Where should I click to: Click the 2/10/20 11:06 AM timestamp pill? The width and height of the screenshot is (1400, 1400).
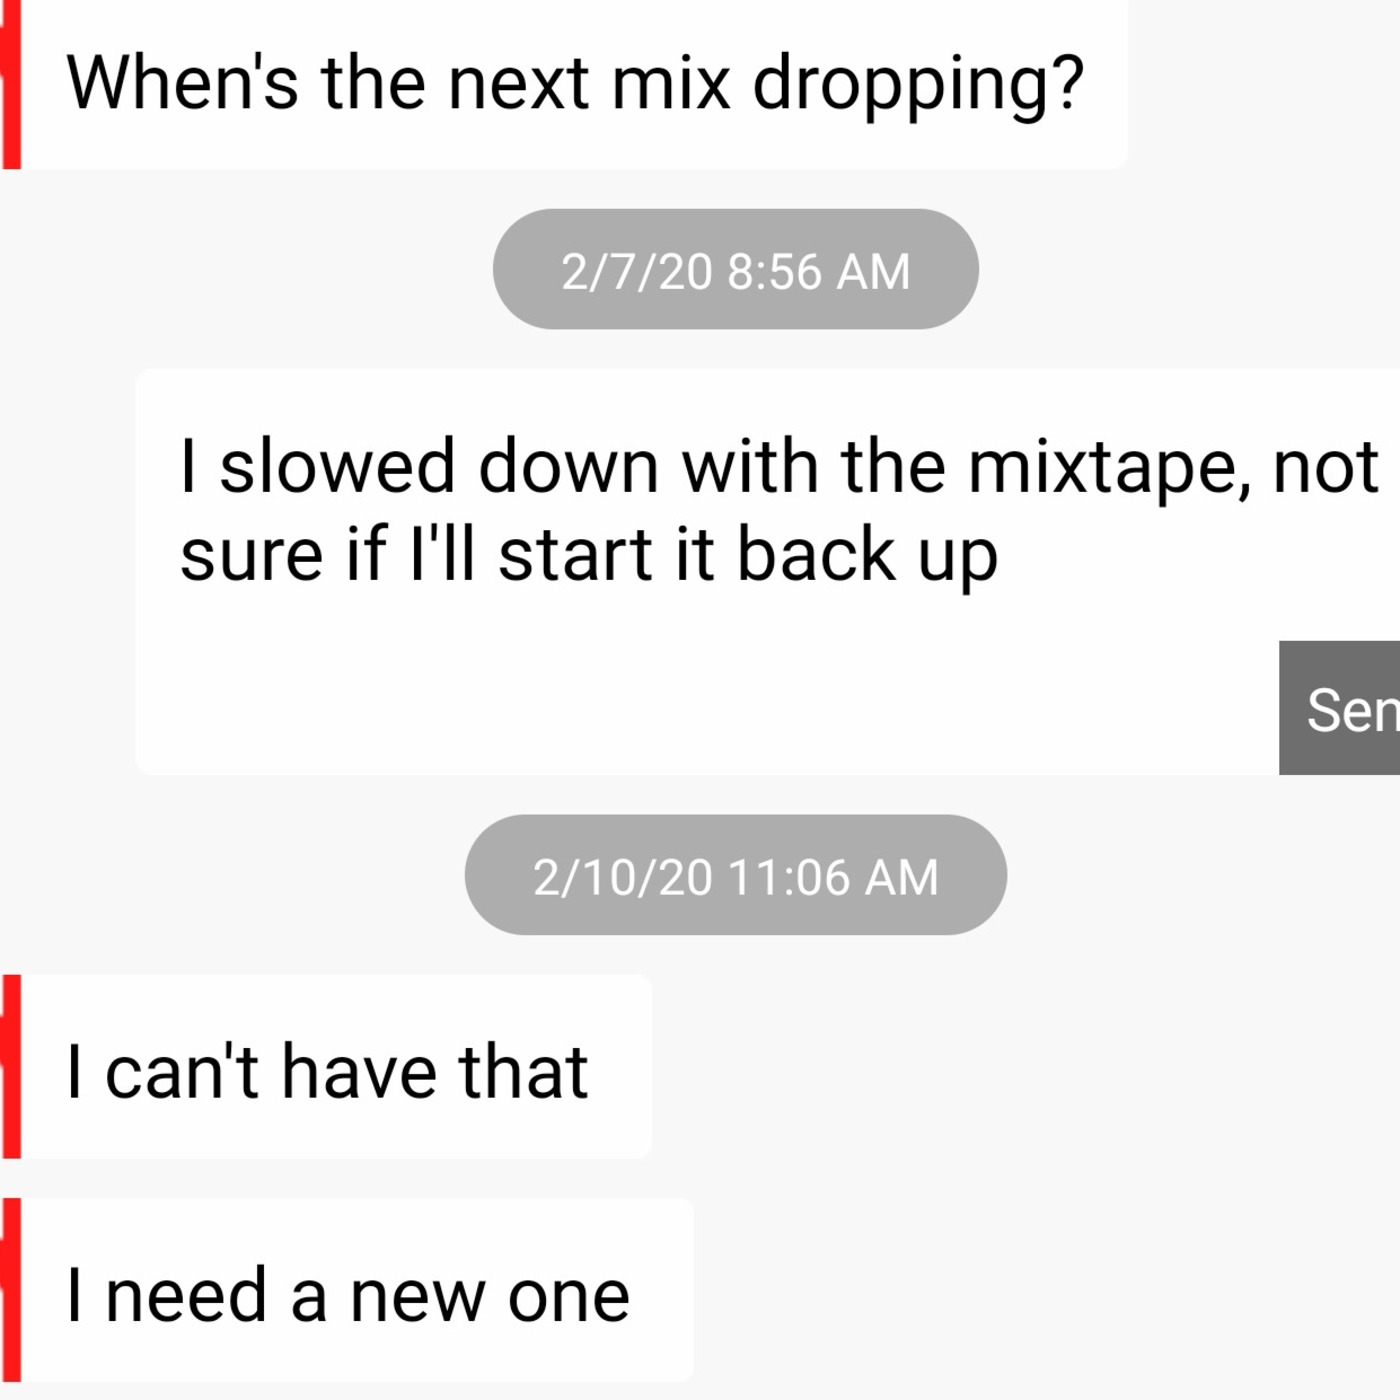[735, 875]
